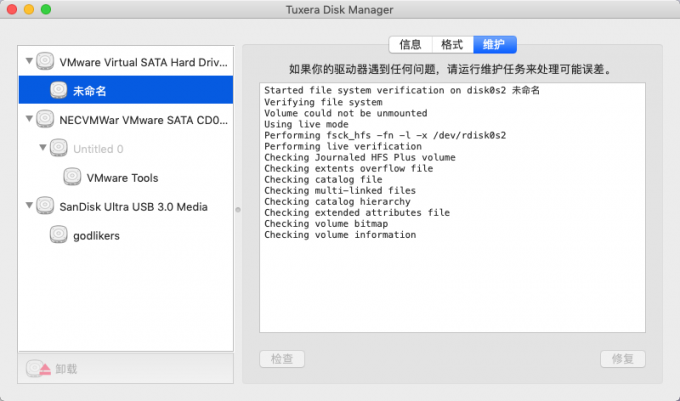Collapse the NECVMWar VMware SATA CD node
This screenshot has height=401, width=680.
pos(29,119)
